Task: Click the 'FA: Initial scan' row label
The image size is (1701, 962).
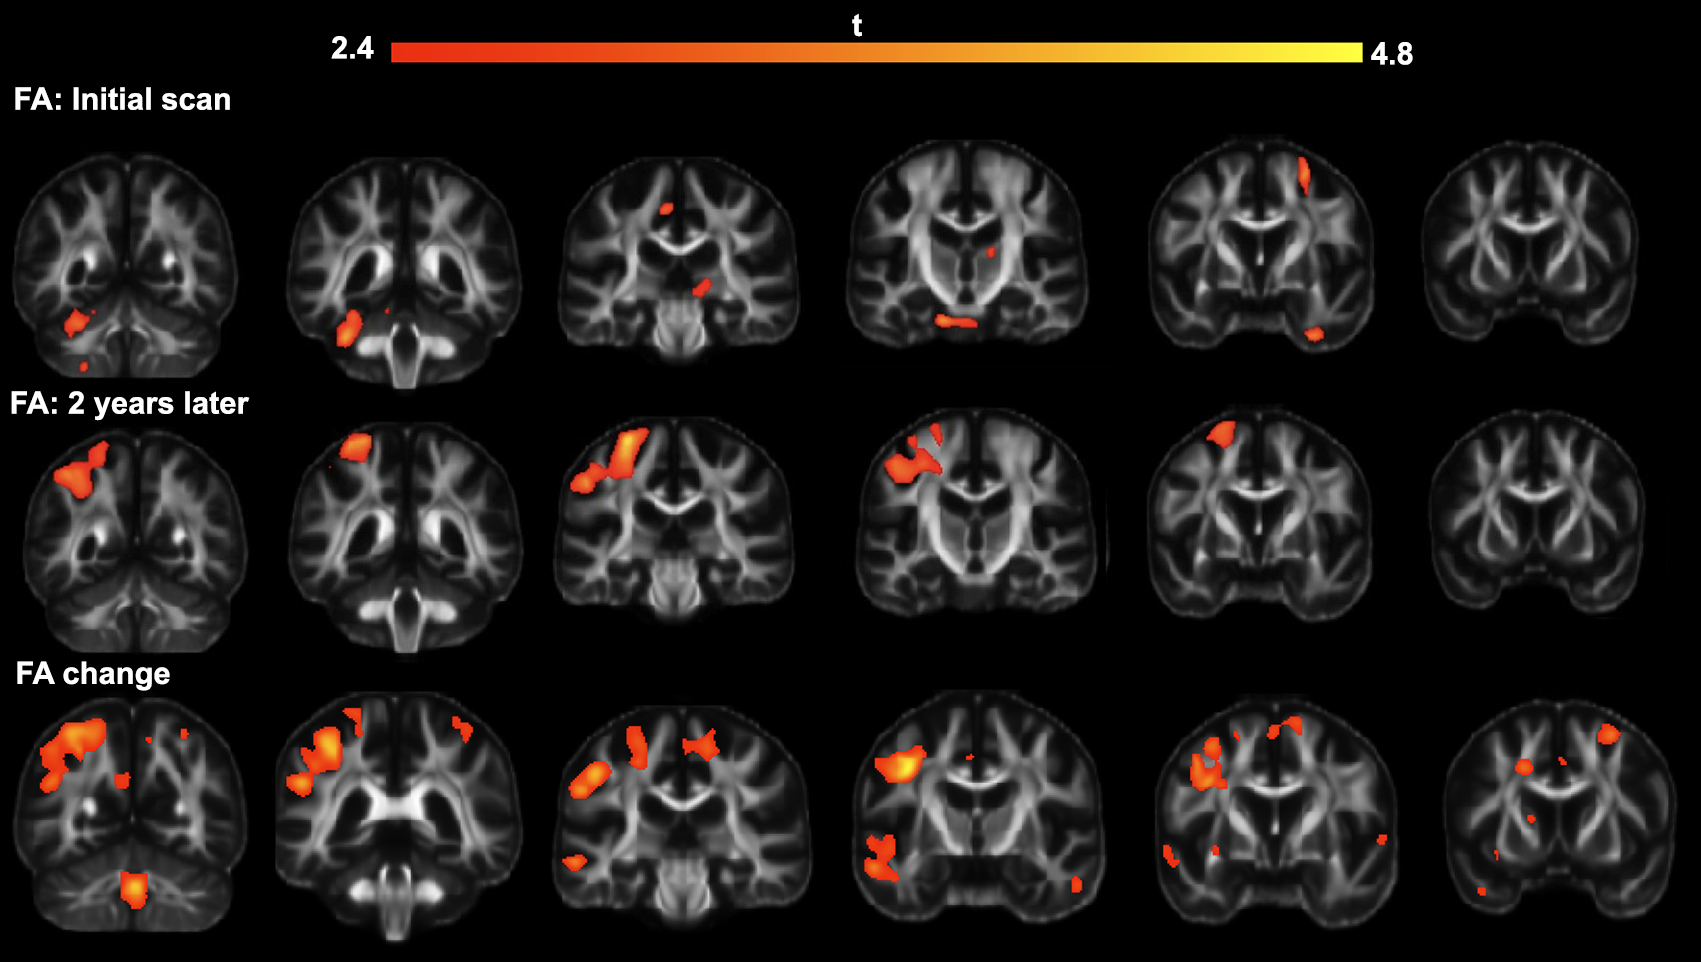Action: [122, 100]
